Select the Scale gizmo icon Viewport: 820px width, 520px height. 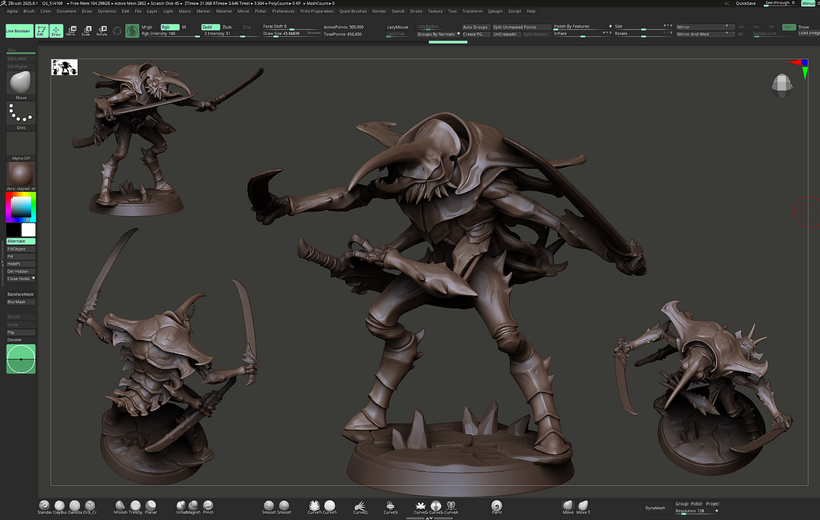[x=86, y=31]
